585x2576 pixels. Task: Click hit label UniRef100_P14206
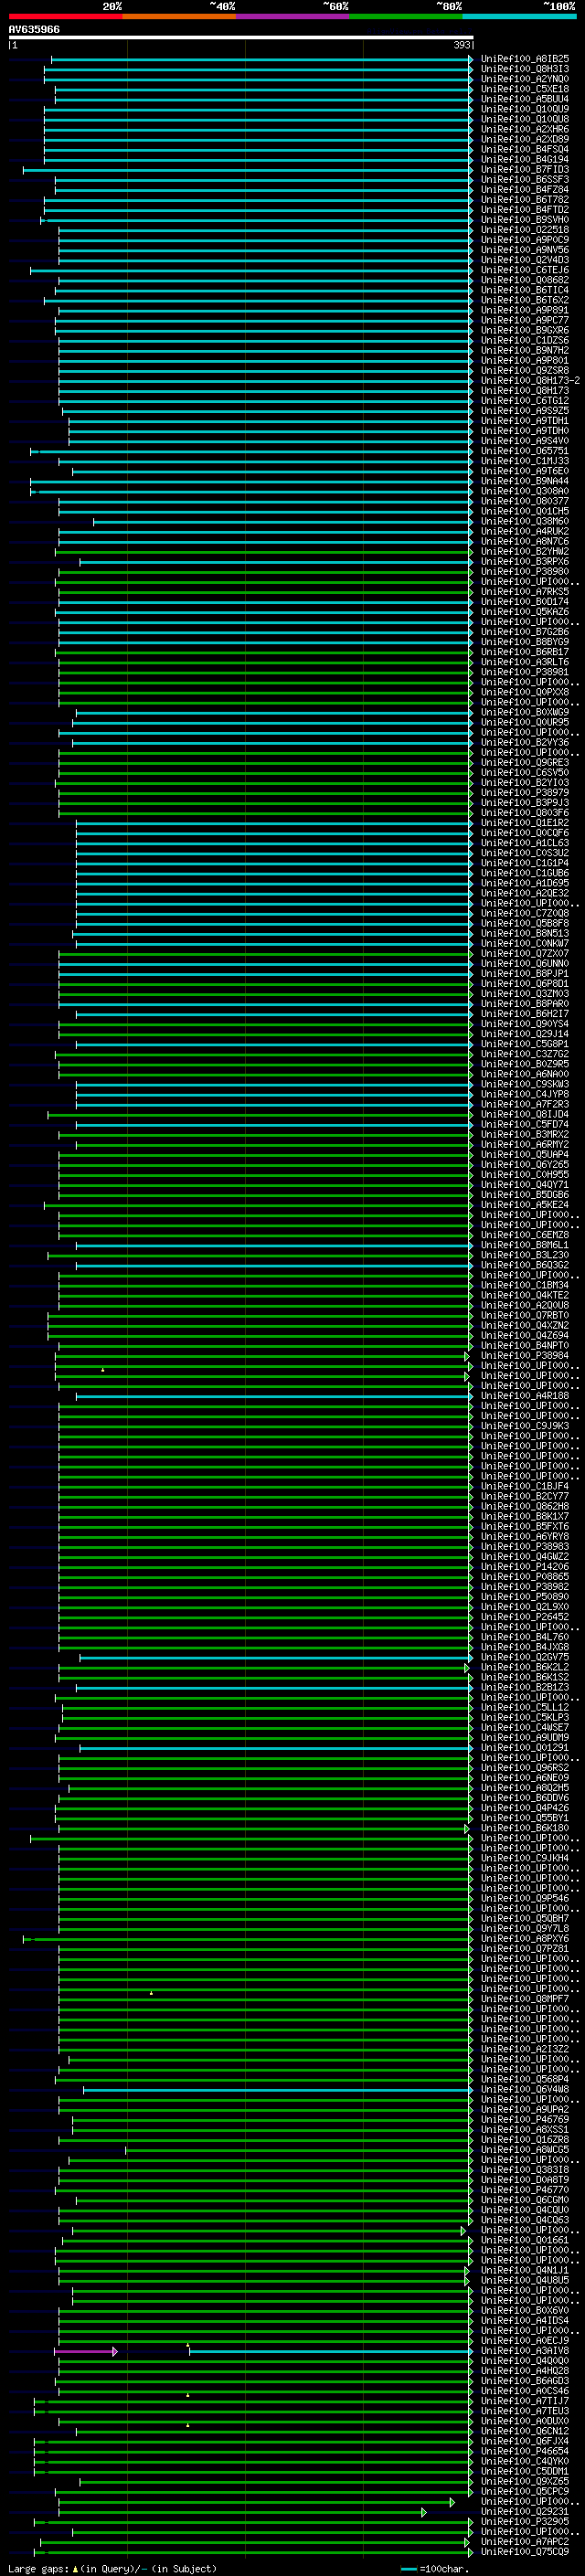pyautogui.click(x=524, y=1567)
